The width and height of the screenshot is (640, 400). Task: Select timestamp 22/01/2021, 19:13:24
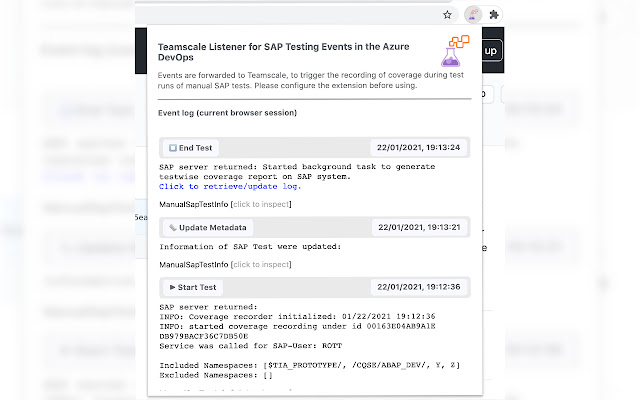pyautogui.click(x=418, y=147)
